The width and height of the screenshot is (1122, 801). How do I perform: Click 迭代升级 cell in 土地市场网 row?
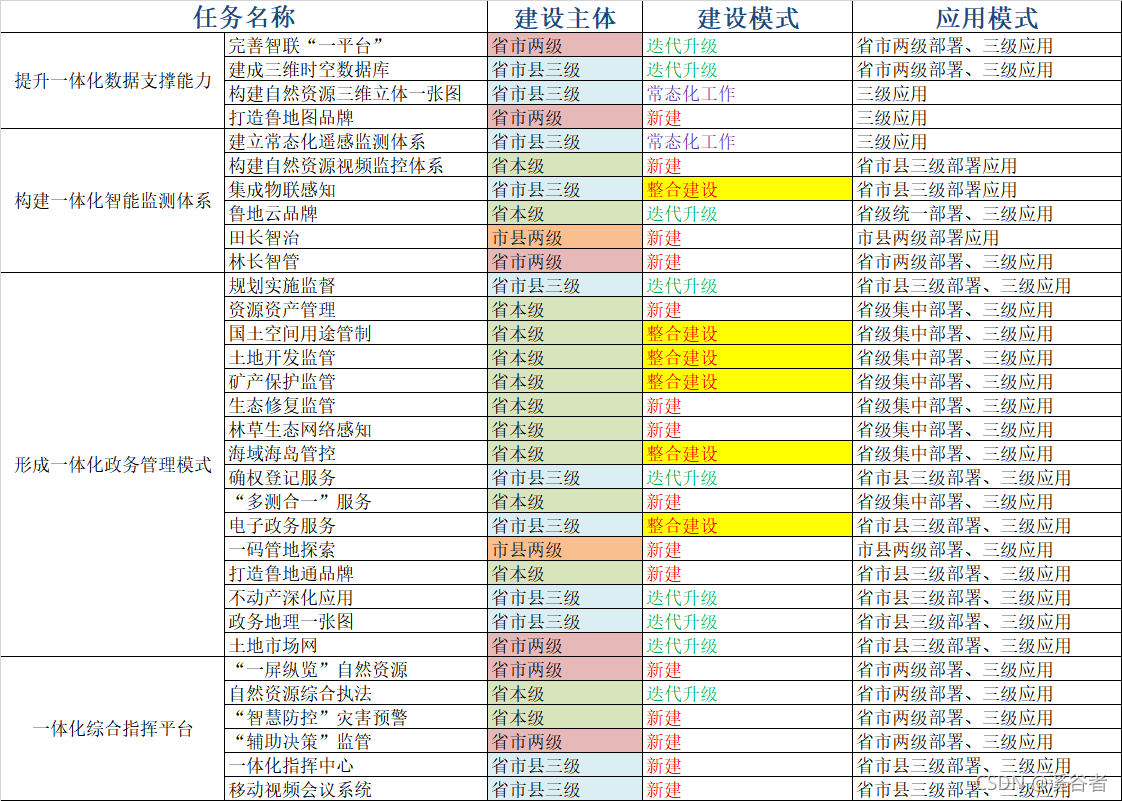(747, 645)
